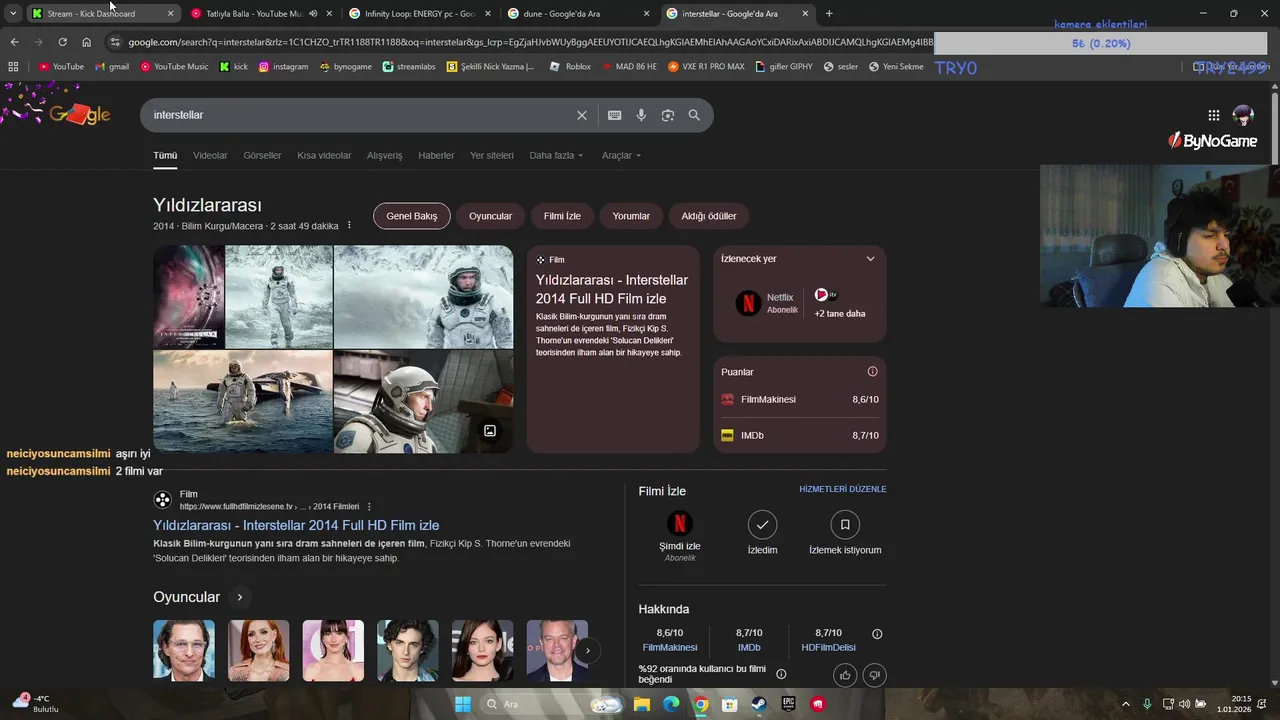
Task: Start voice search with microphone icon
Action: point(641,115)
